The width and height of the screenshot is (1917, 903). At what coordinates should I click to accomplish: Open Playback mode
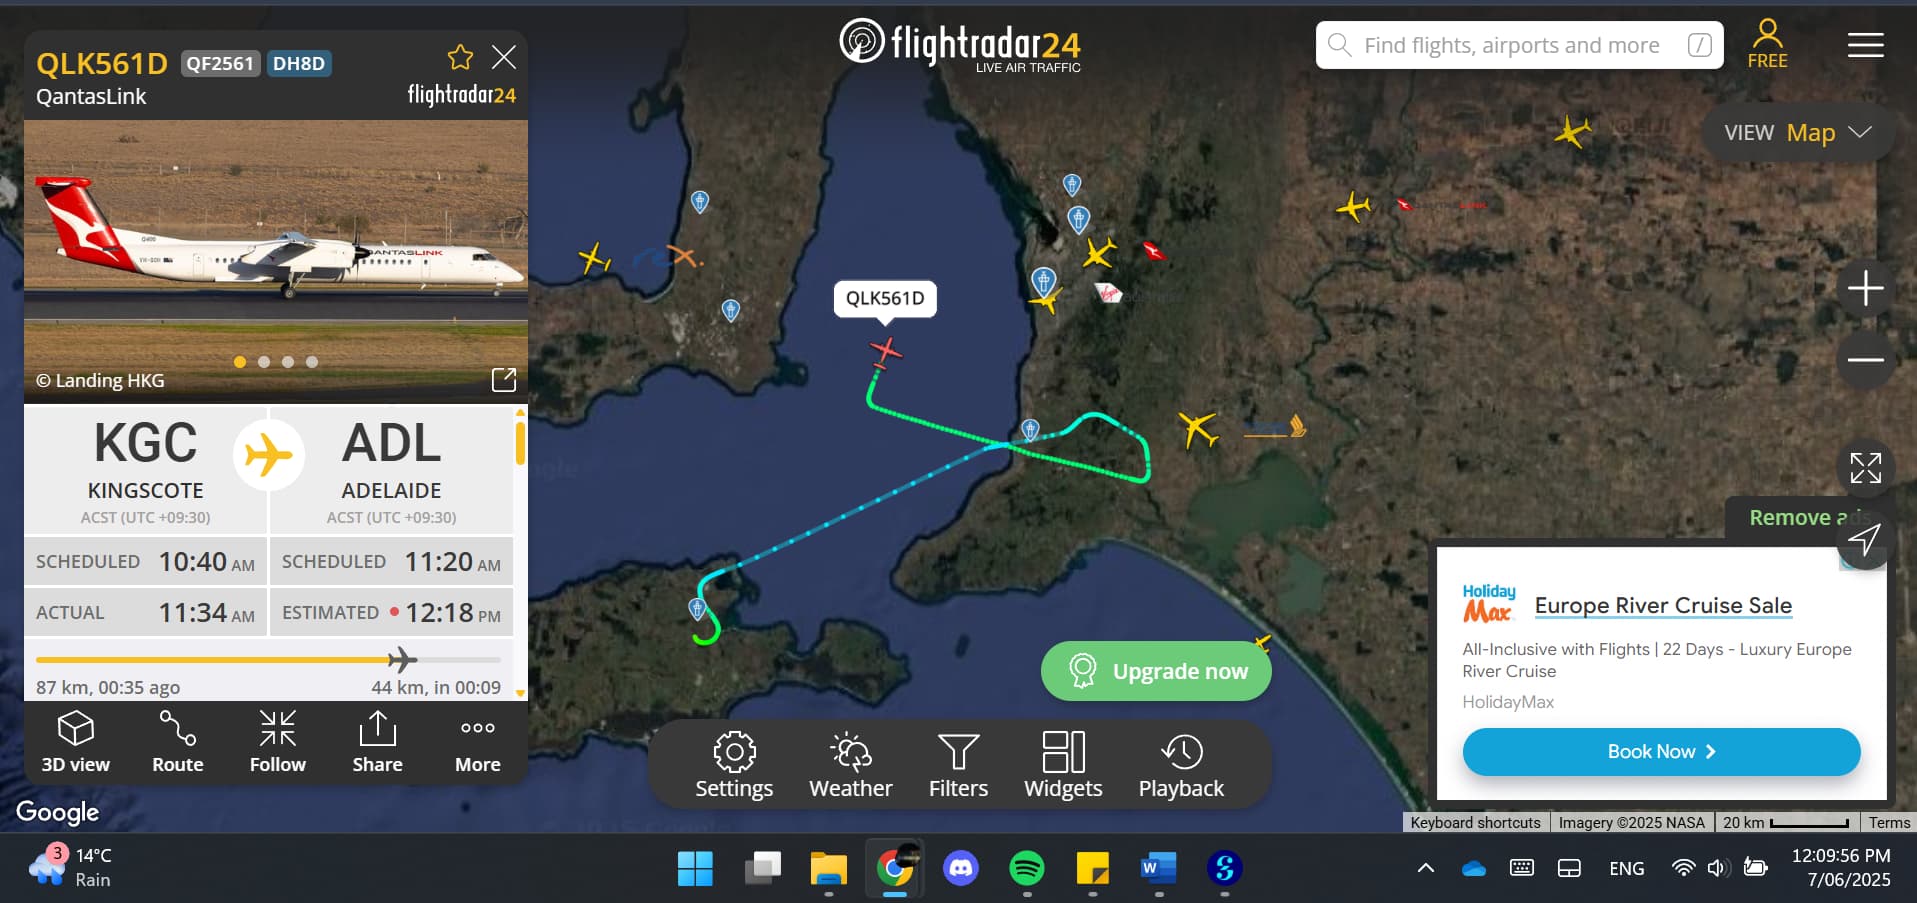[1181, 765]
